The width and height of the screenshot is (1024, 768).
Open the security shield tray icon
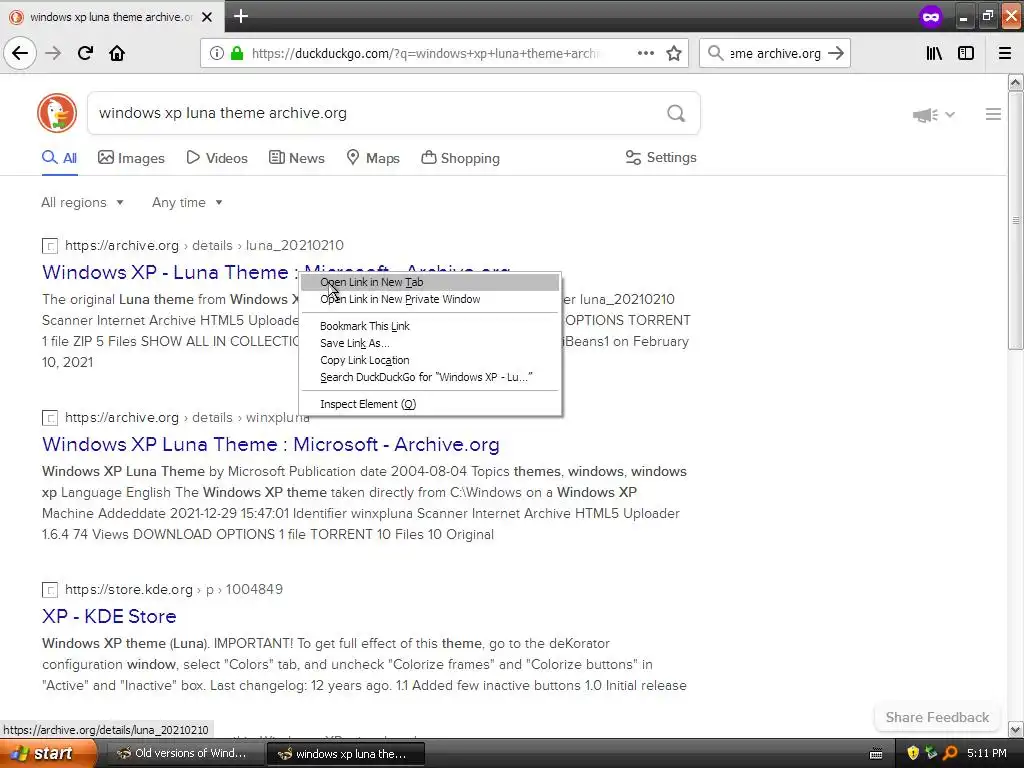(x=913, y=753)
